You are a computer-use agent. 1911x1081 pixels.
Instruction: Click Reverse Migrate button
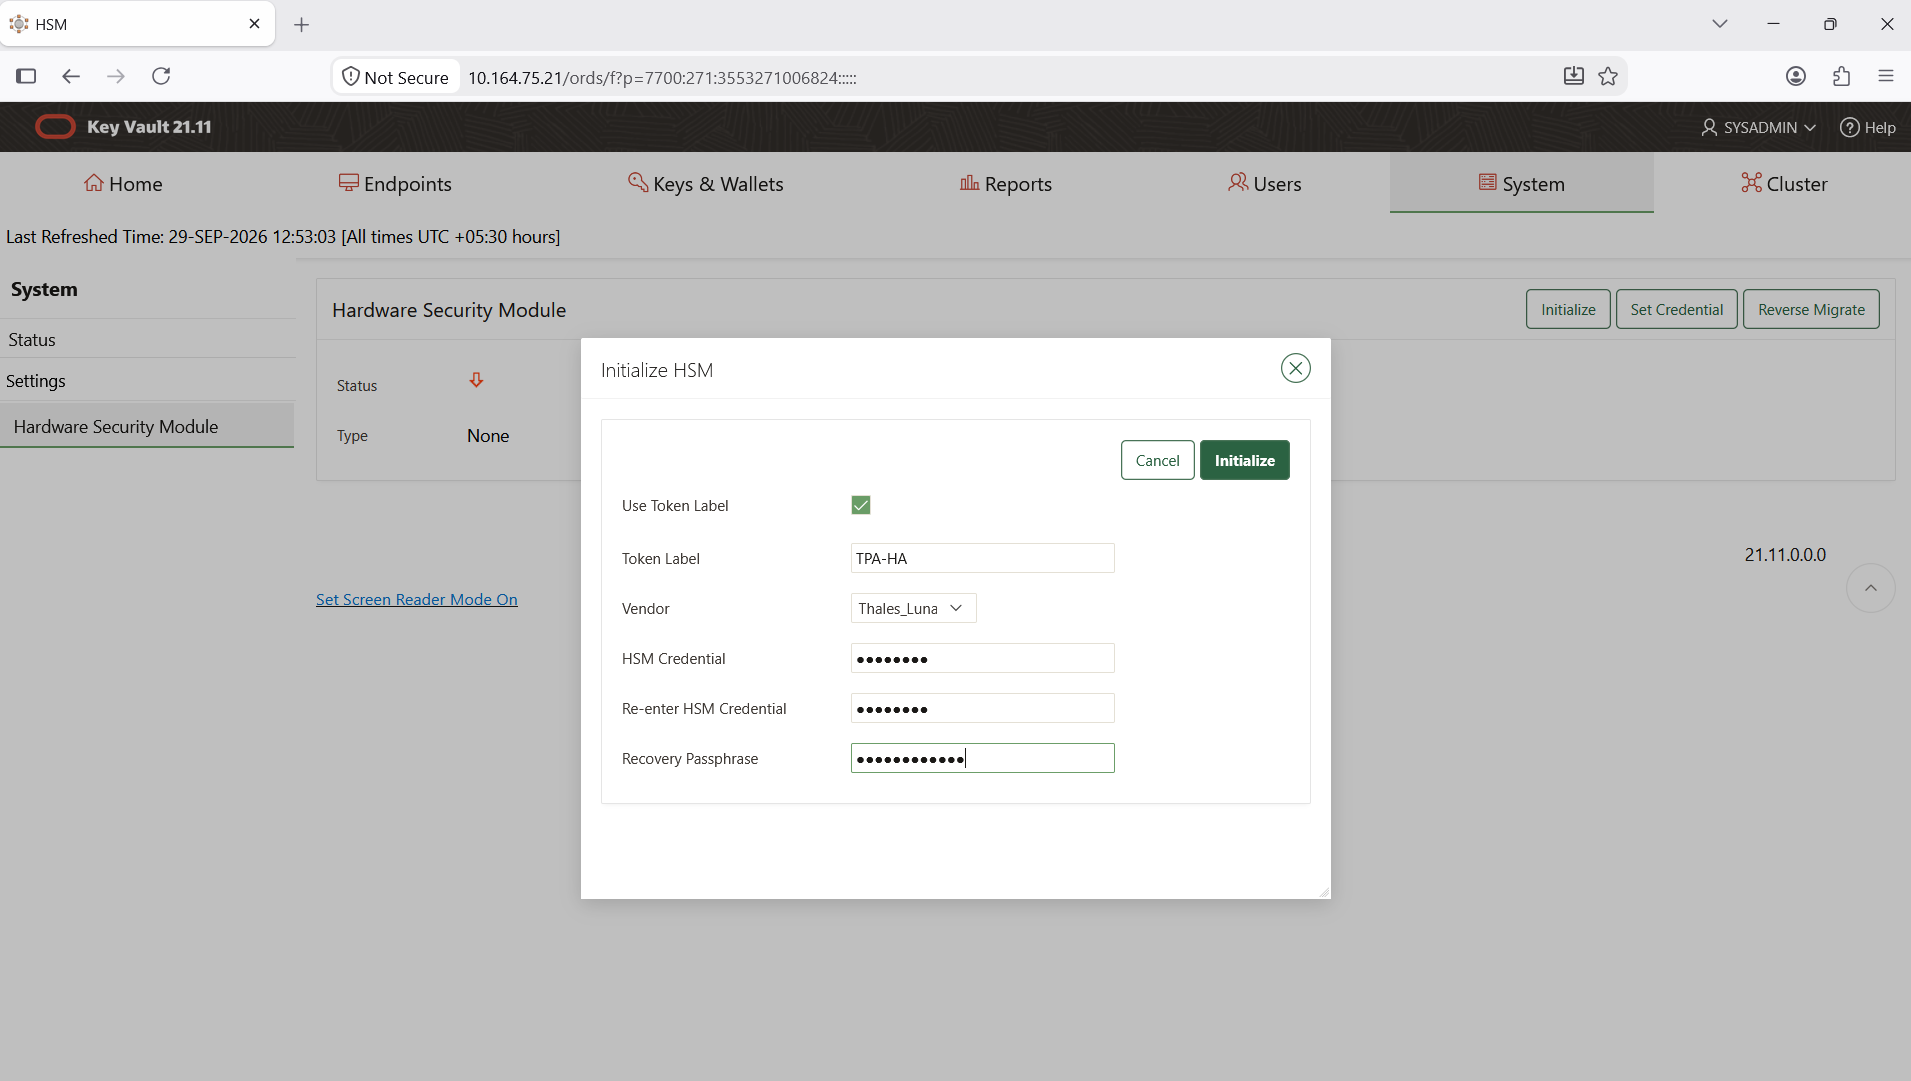pyautogui.click(x=1811, y=309)
